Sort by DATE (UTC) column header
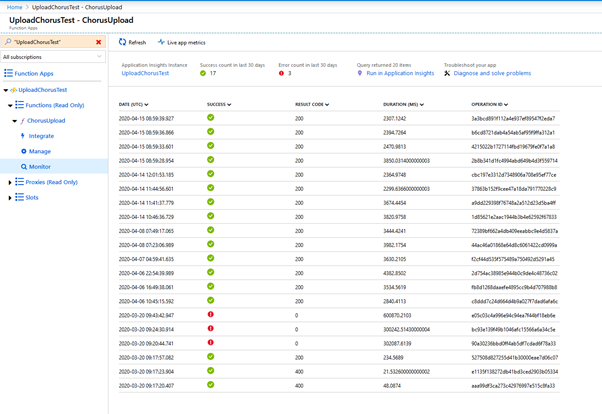The image size is (602, 414). point(134,104)
